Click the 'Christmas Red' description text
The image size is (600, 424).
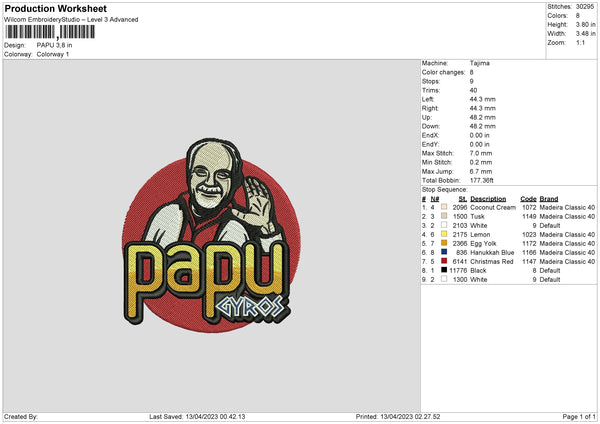[x=492, y=261]
